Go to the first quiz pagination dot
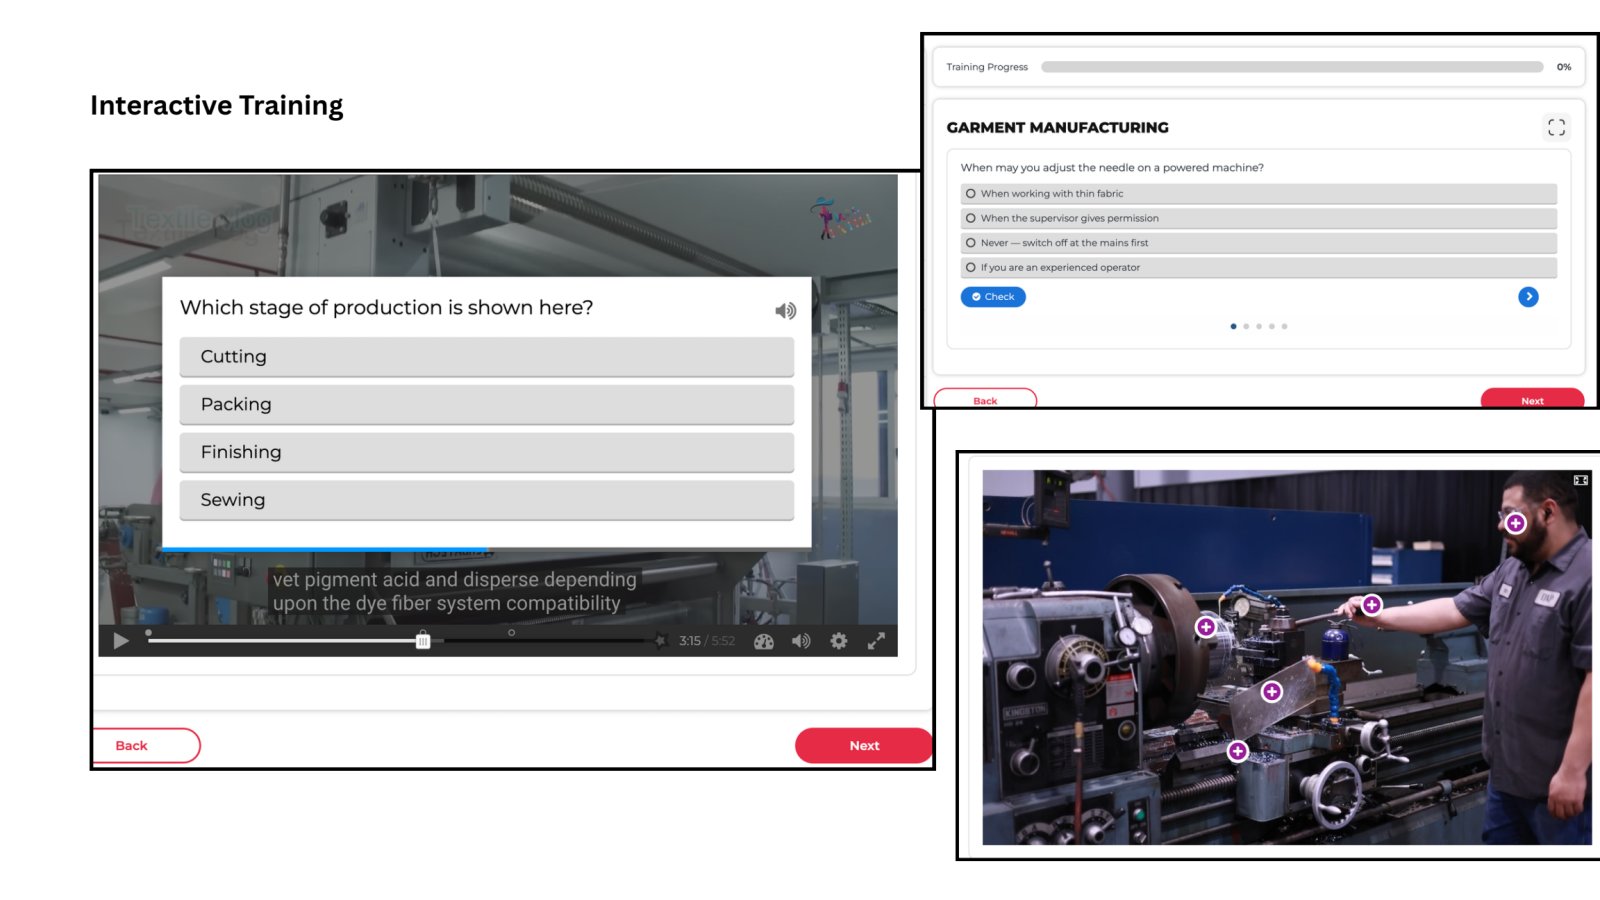This screenshot has width=1600, height=900. pyautogui.click(x=1233, y=326)
